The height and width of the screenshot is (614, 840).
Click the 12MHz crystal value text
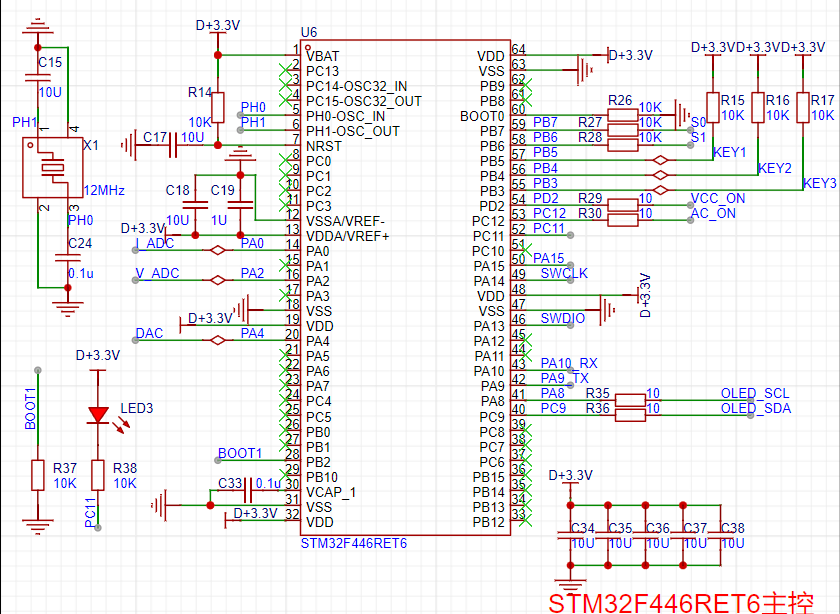click(x=104, y=190)
